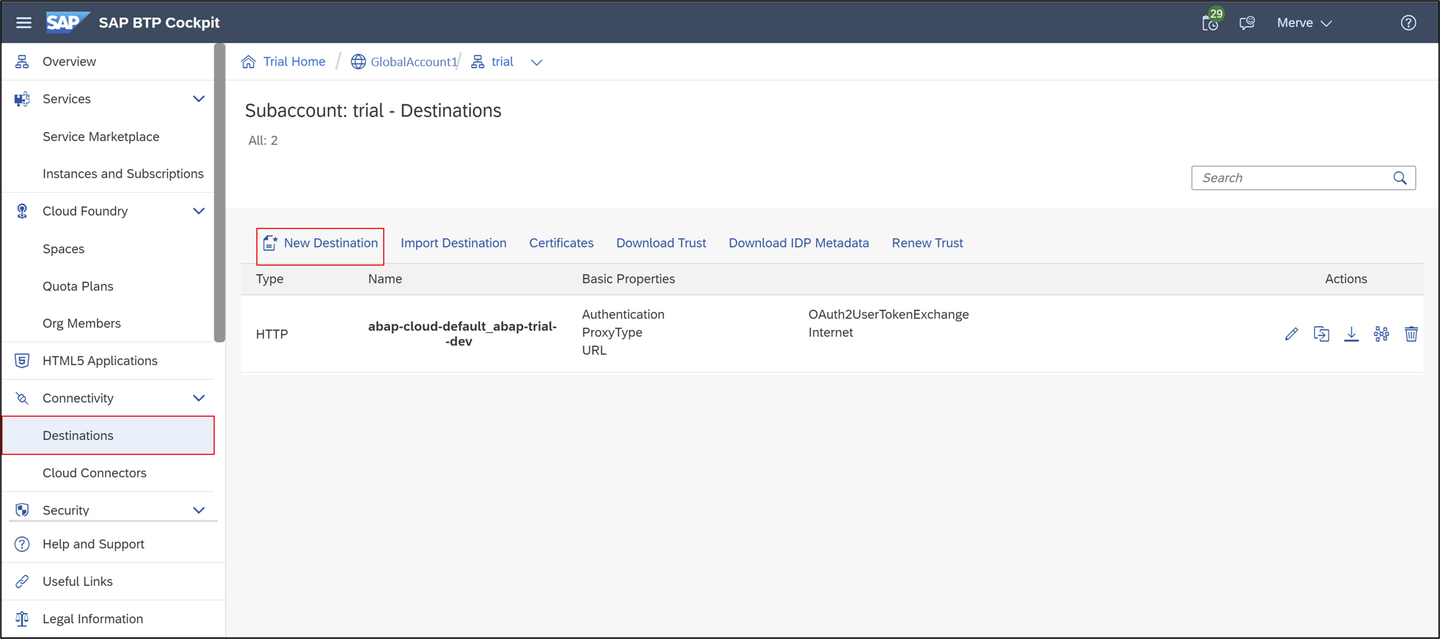Click the Useful Links chain icon
The width and height of the screenshot is (1440, 639).
[22, 581]
